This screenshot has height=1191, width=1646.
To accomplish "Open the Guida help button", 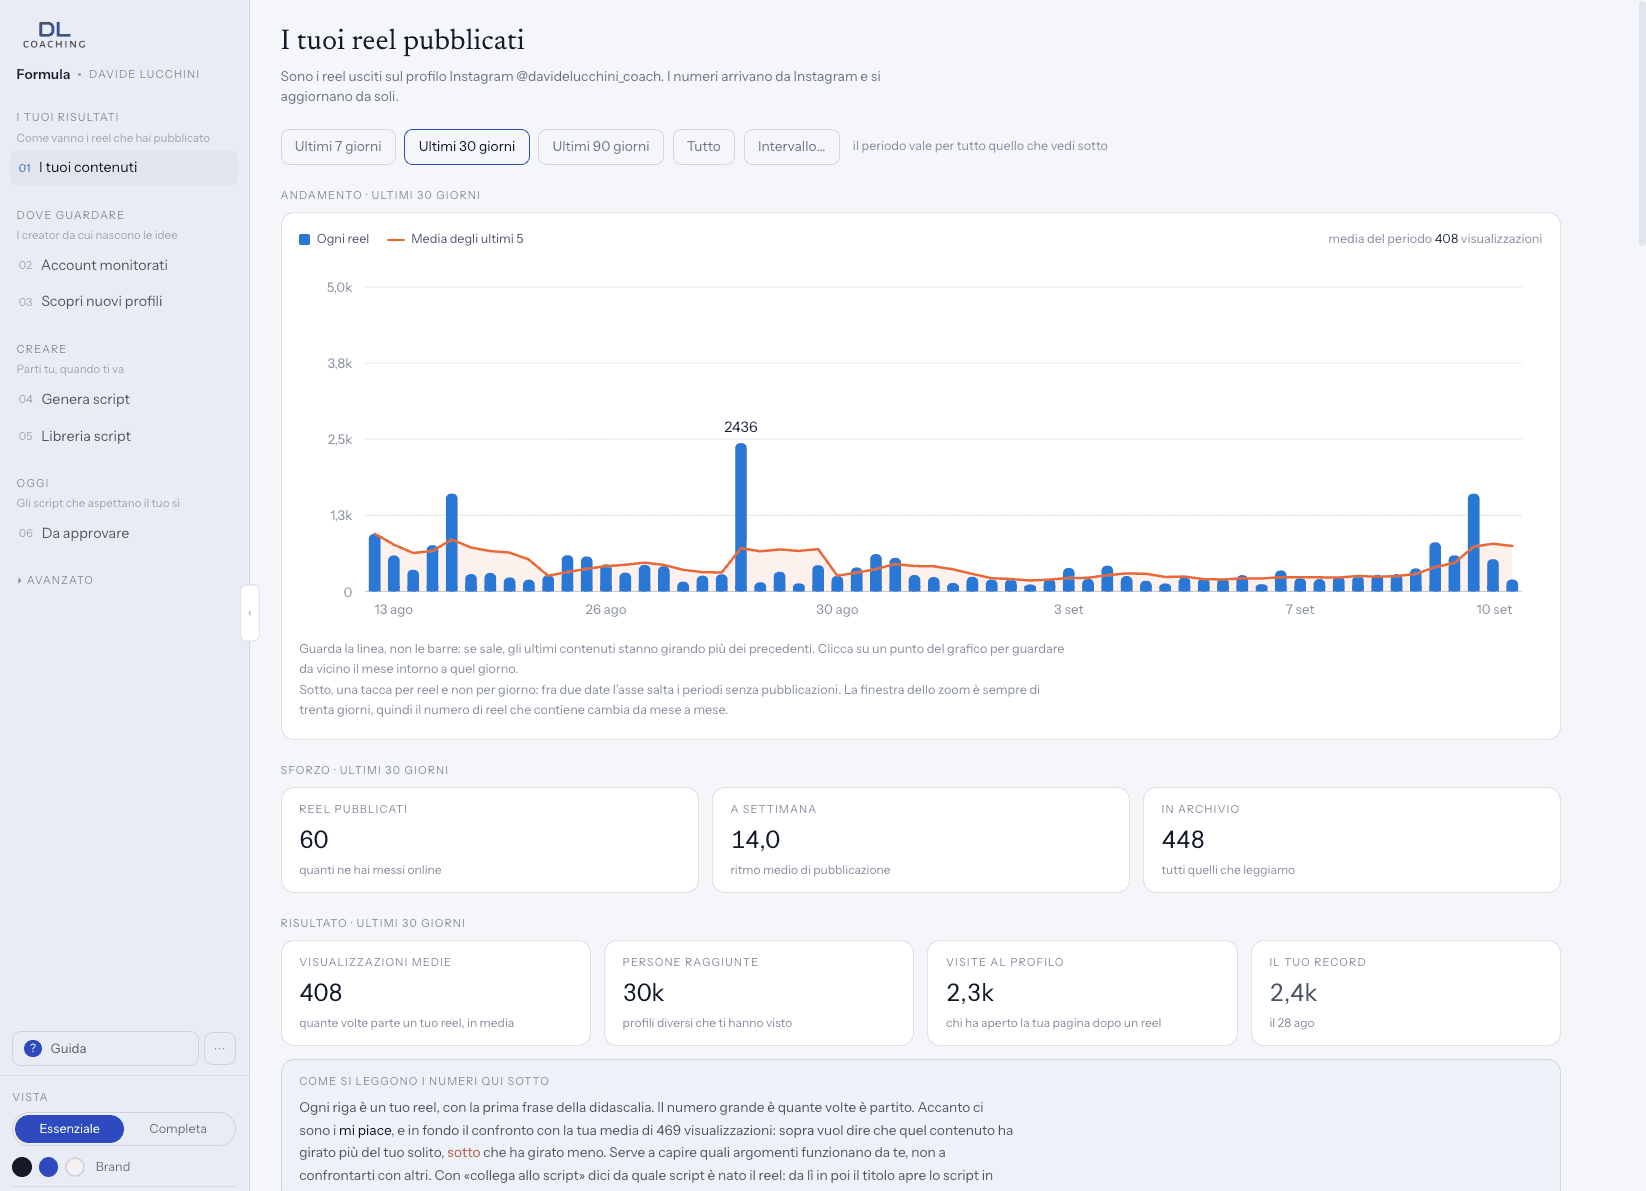I will point(105,1048).
